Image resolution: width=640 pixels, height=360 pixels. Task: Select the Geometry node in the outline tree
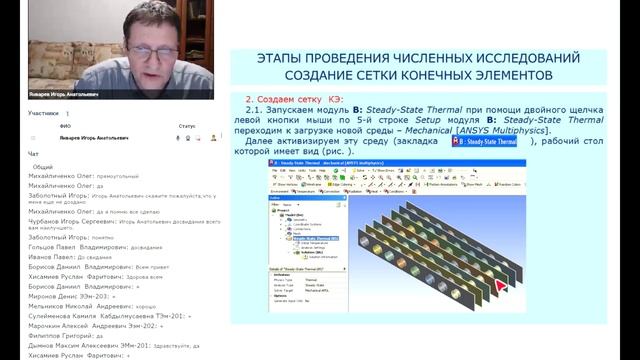click(297, 220)
